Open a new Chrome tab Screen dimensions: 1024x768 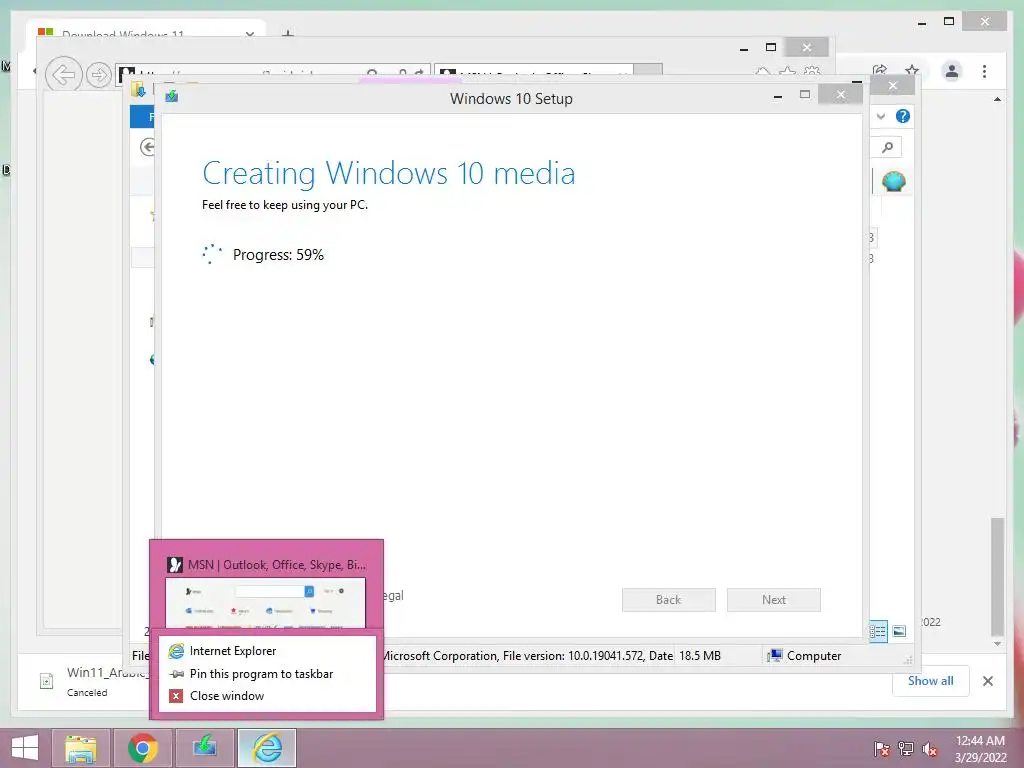click(288, 33)
